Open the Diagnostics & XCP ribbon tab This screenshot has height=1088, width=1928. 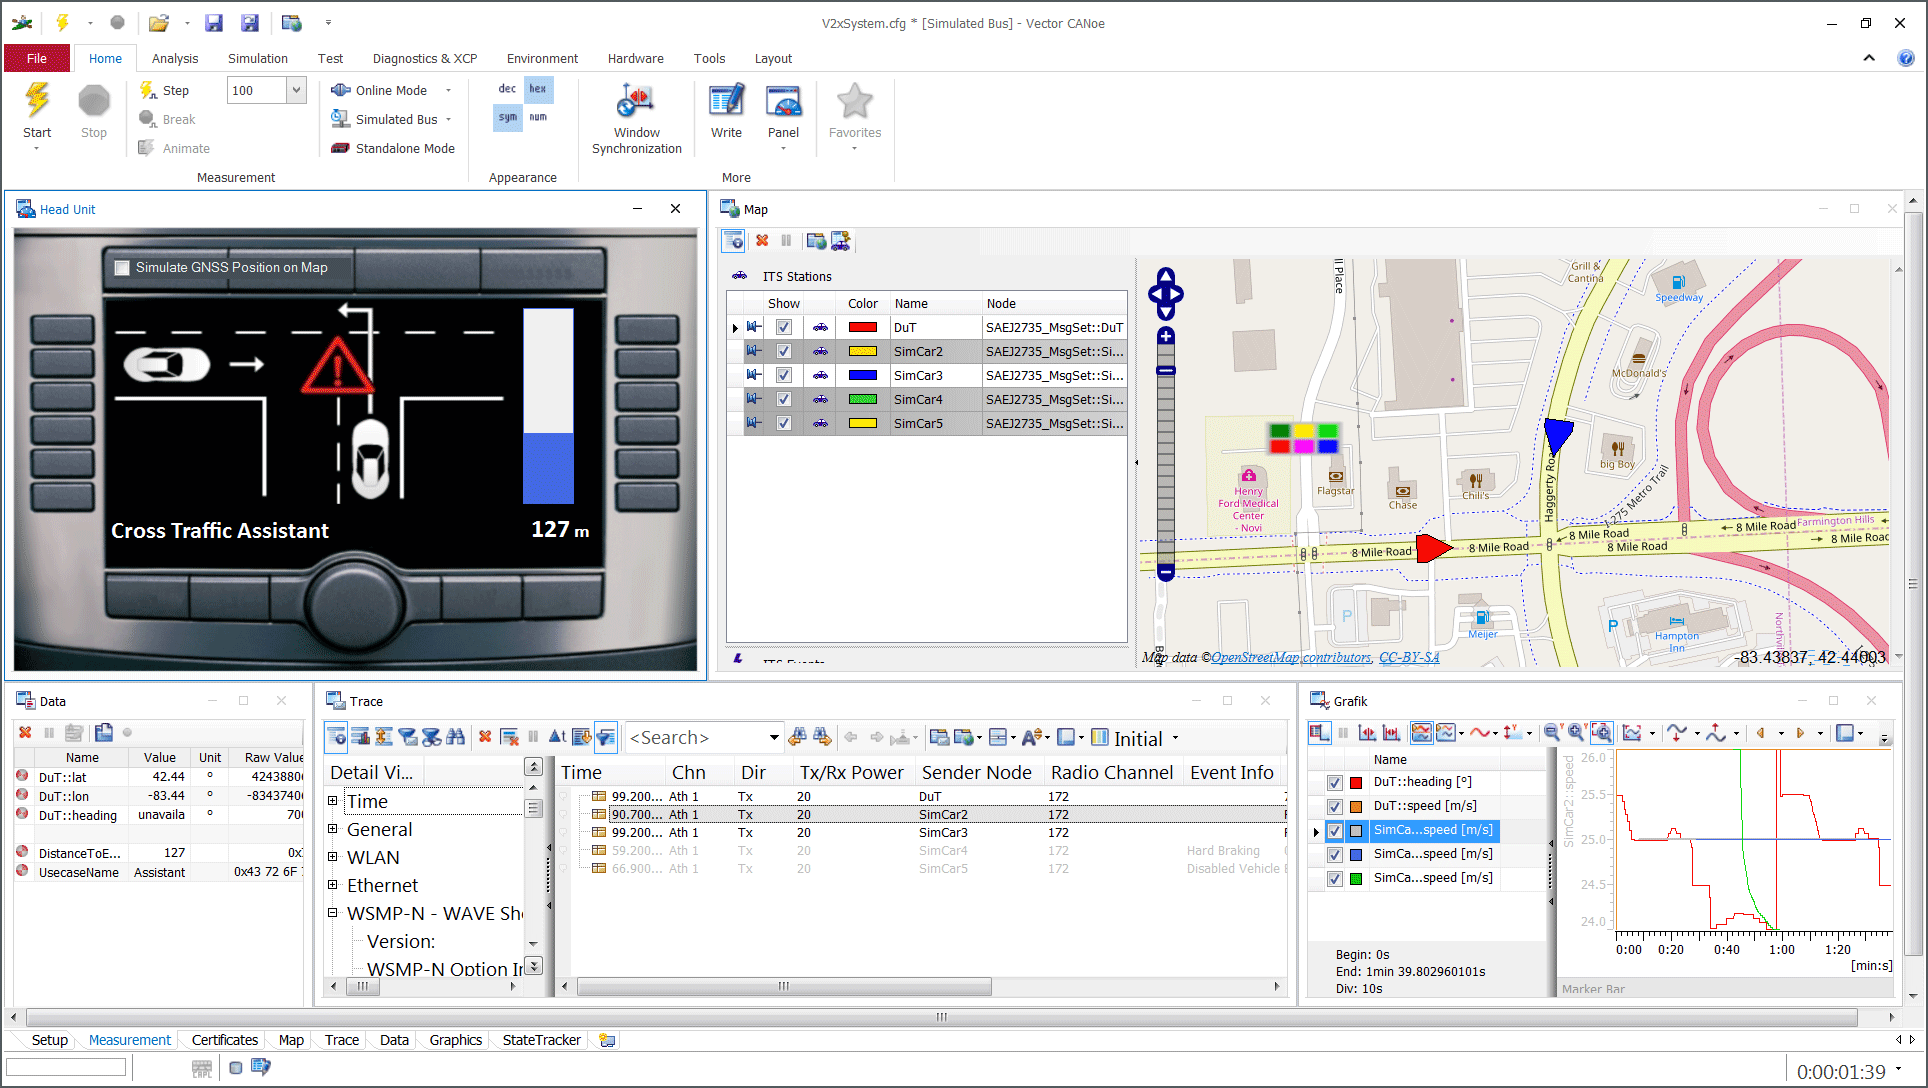(424, 58)
